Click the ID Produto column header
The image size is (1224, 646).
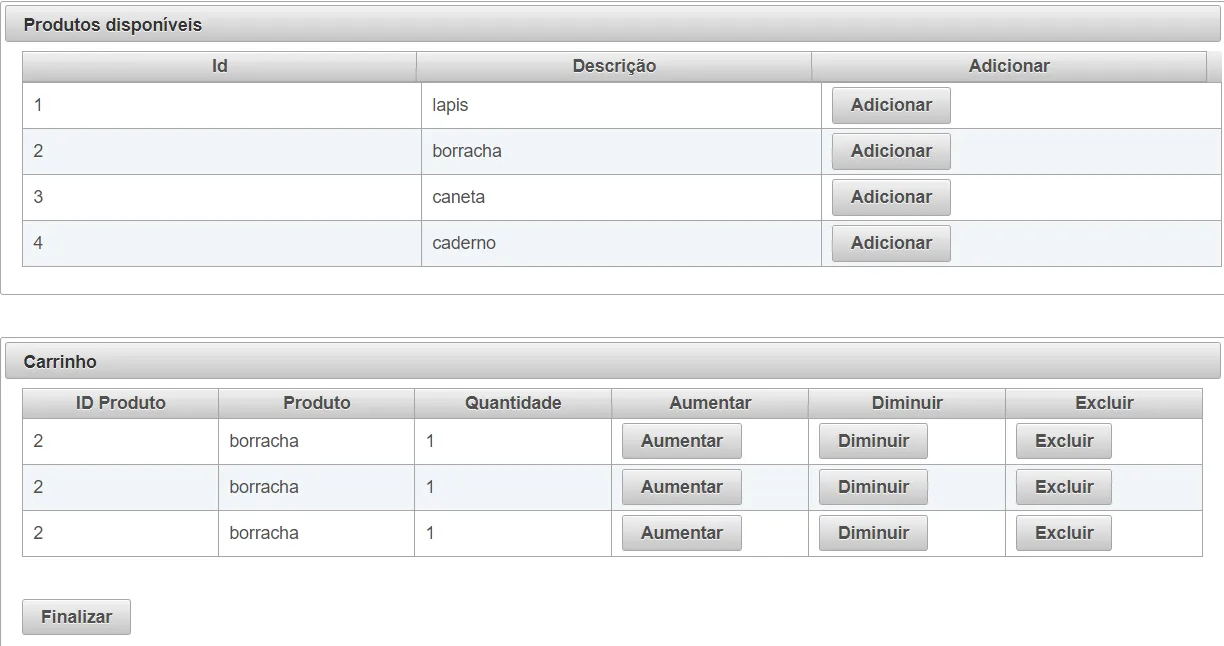click(121, 403)
